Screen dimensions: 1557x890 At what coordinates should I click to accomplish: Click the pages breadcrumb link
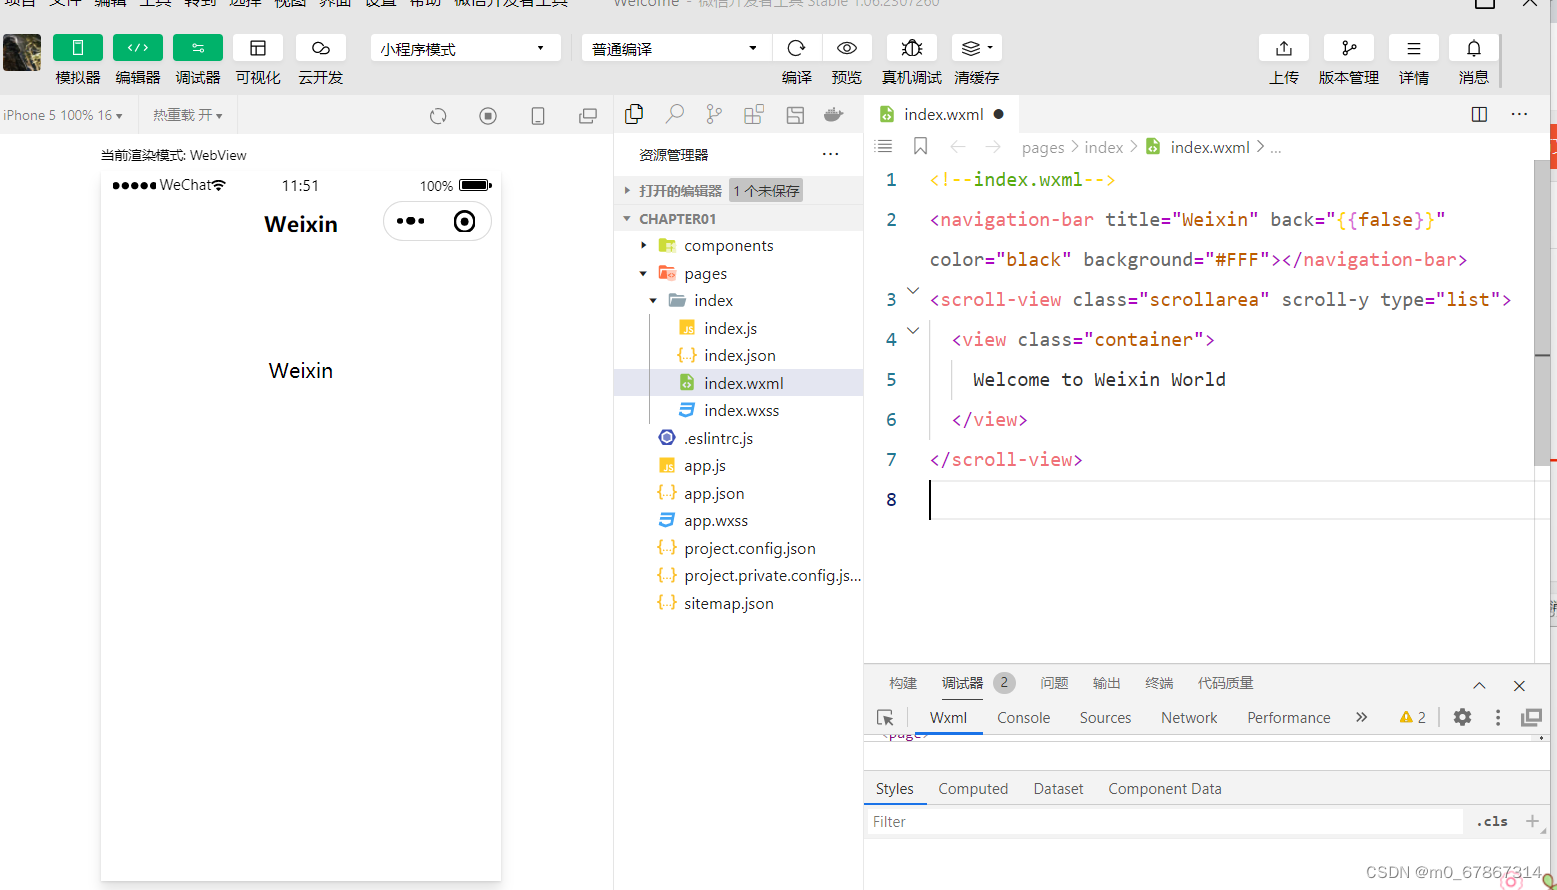coord(1043,147)
